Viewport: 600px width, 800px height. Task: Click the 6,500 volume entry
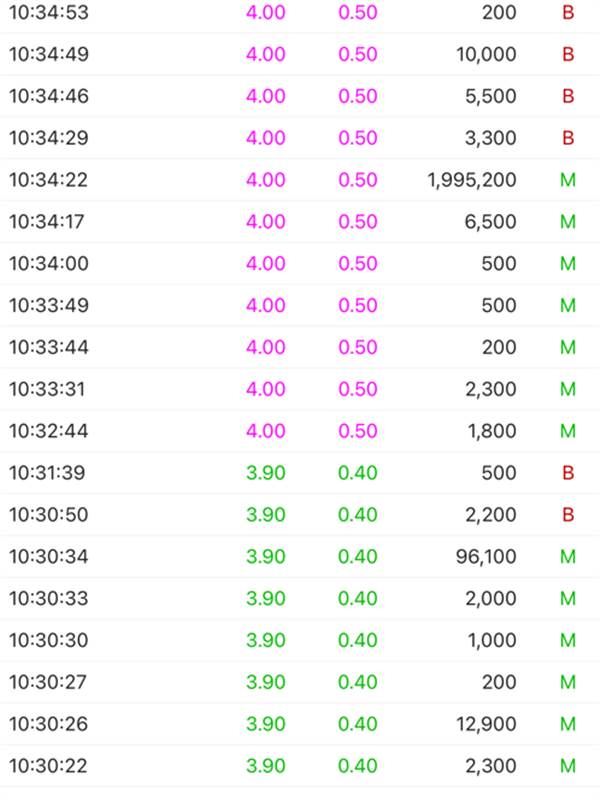tap(491, 222)
